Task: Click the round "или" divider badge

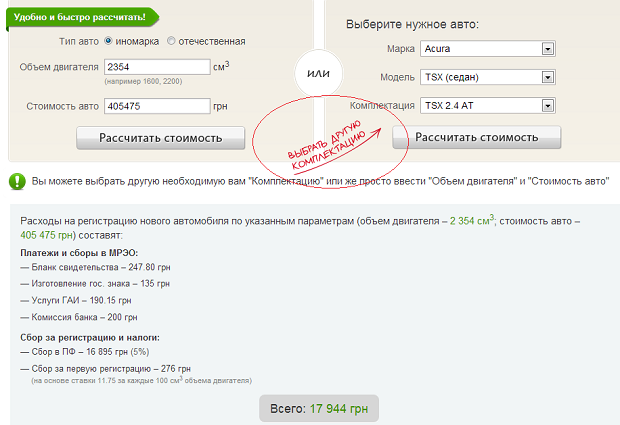Action: [318, 72]
